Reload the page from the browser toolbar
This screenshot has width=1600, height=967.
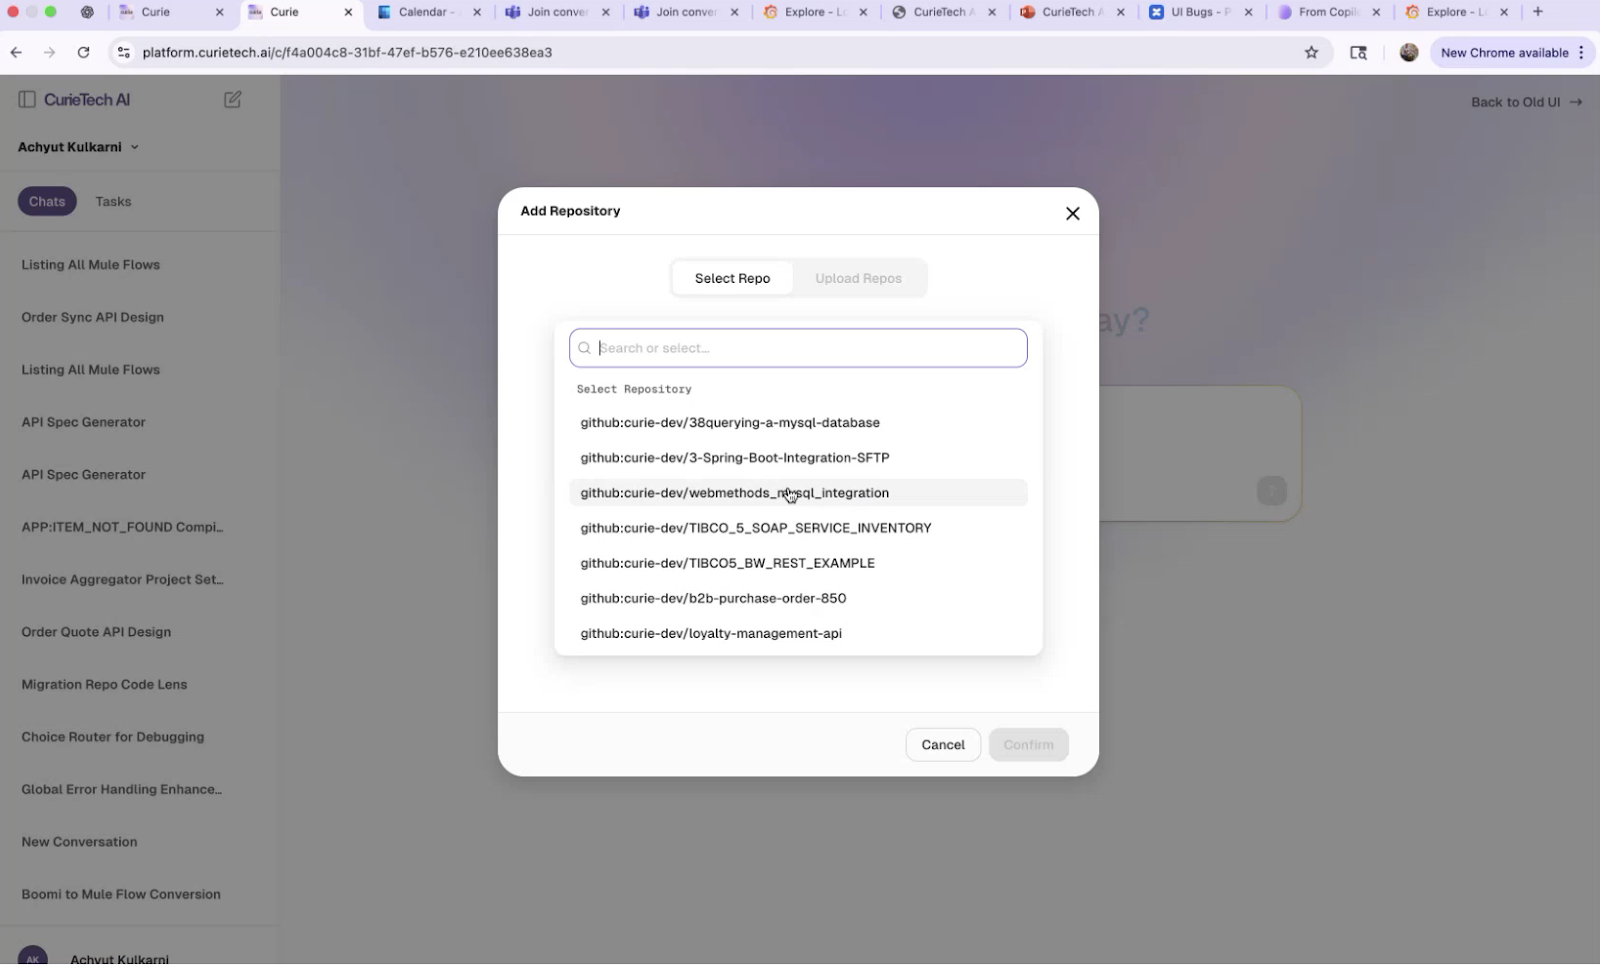tap(84, 52)
